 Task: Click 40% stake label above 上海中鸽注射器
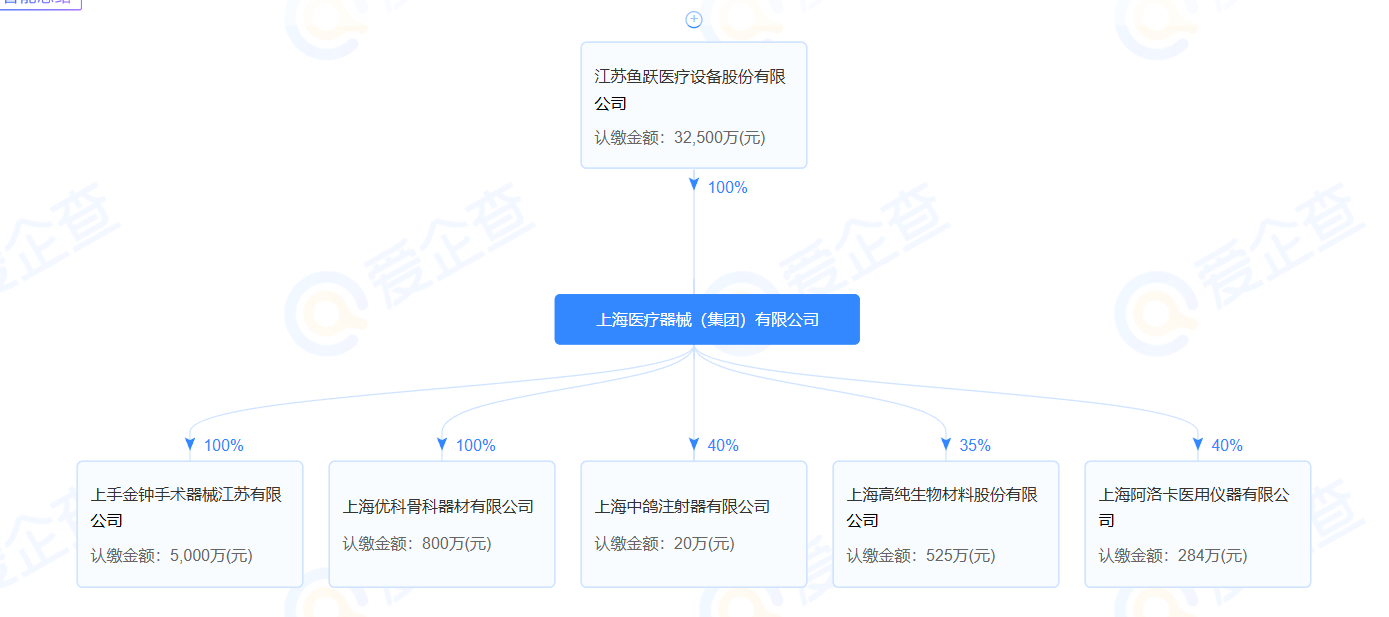tap(723, 446)
